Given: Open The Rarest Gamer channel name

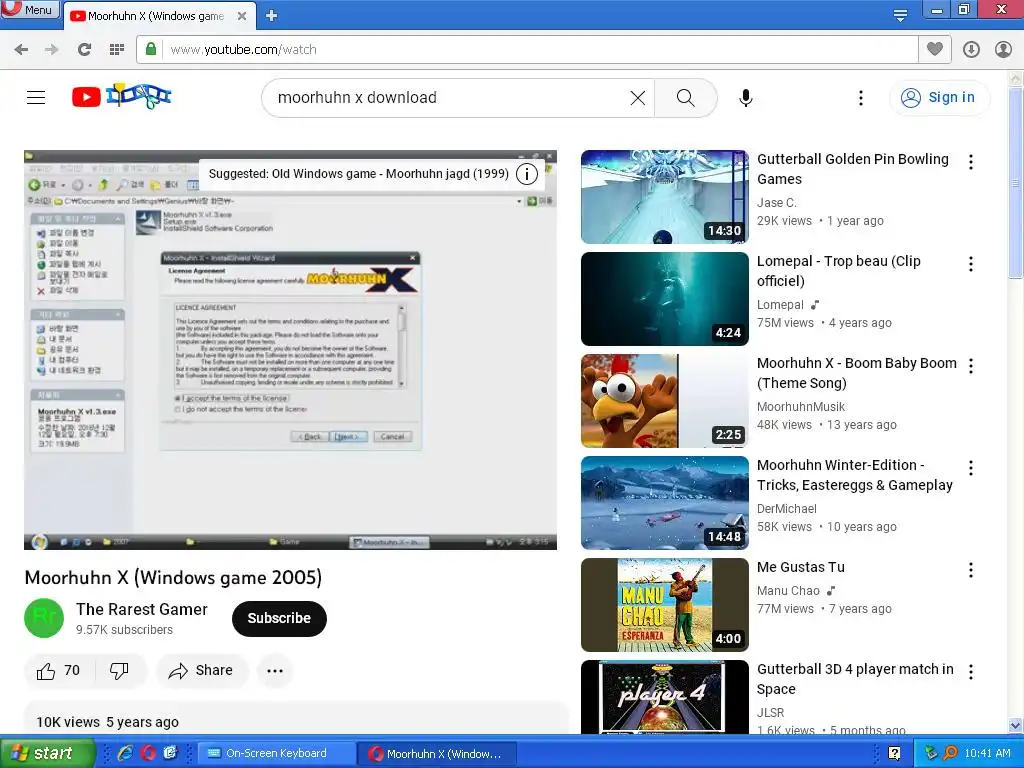Looking at the screenshot, I should pyautogui.click(x=142, y=609).
